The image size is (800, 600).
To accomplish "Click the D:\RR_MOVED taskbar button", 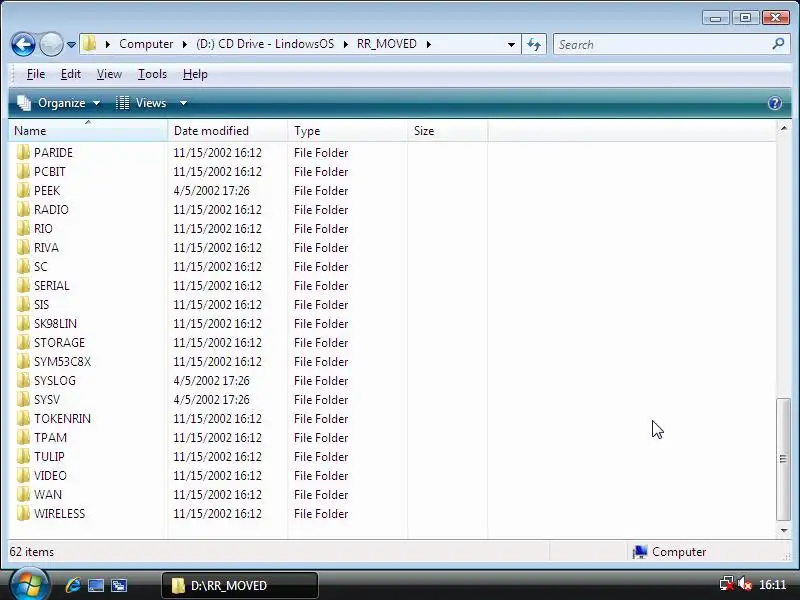I will pyautogui.click(x=240, y=585).
